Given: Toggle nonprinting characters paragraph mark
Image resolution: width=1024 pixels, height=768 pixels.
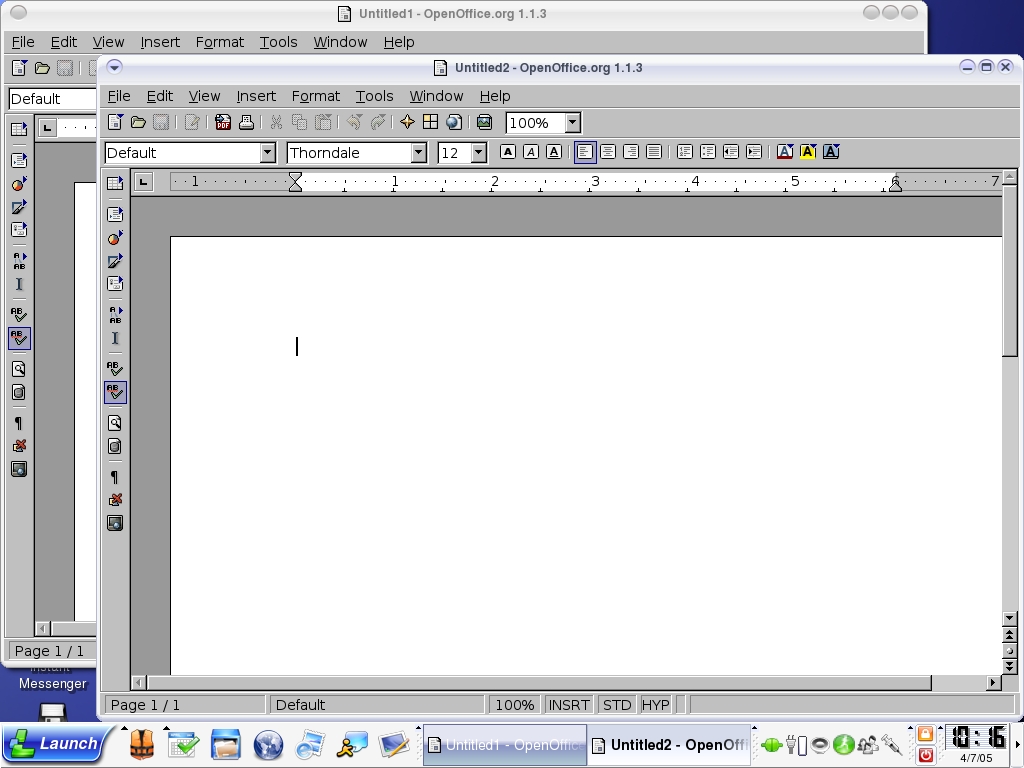Looking at the screenshot, I should pos(115,477).
